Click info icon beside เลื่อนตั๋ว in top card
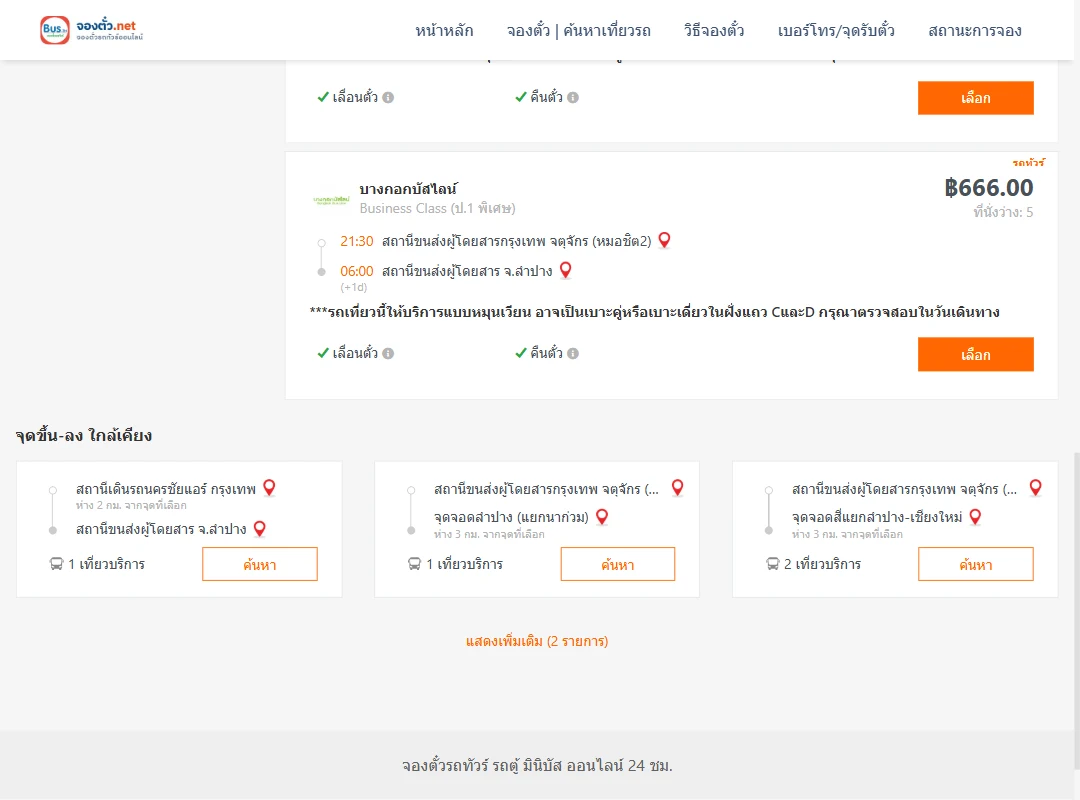This screenshot has height=800, width=1080. click(x=388, y=98)
